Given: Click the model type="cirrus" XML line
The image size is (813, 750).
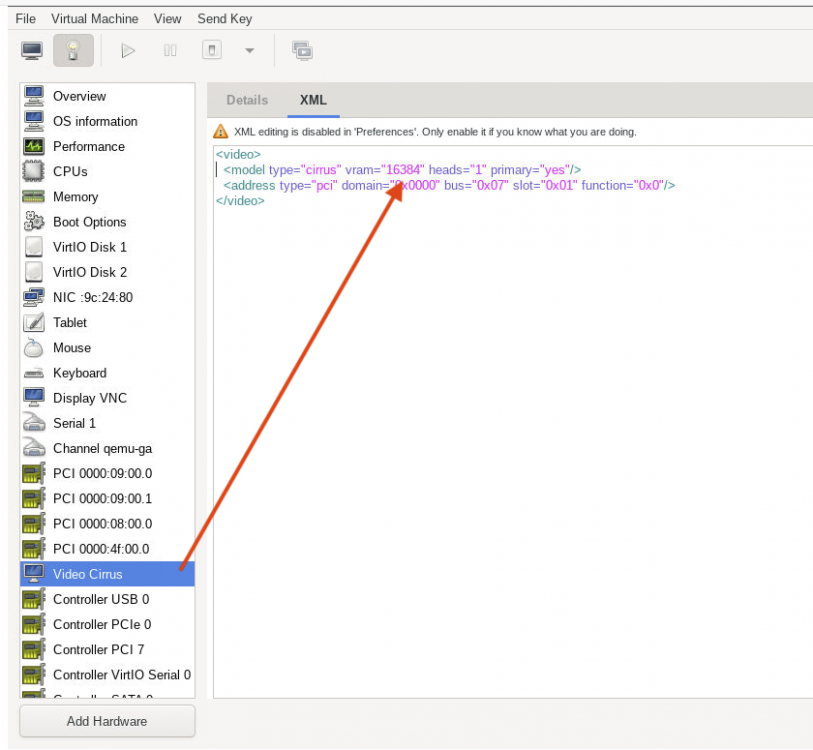Looking at the screenshot, I should pos(402,170).
